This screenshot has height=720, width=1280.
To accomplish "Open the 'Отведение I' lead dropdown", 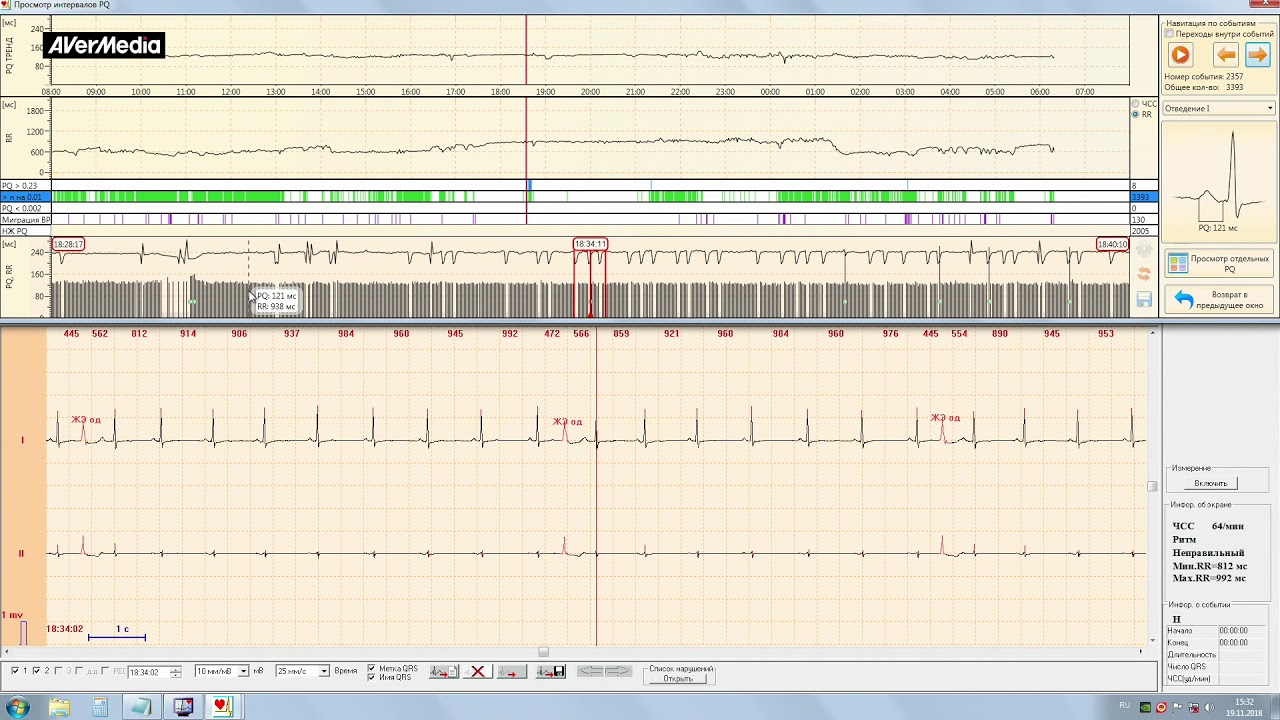I will (x=1219, y=108).
